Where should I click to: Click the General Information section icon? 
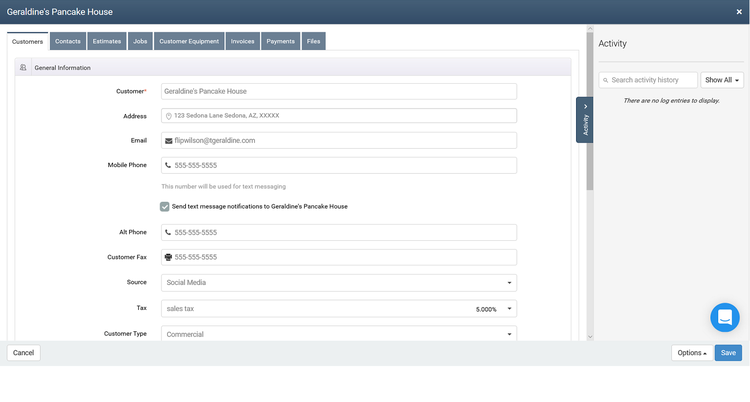point(23,67)
